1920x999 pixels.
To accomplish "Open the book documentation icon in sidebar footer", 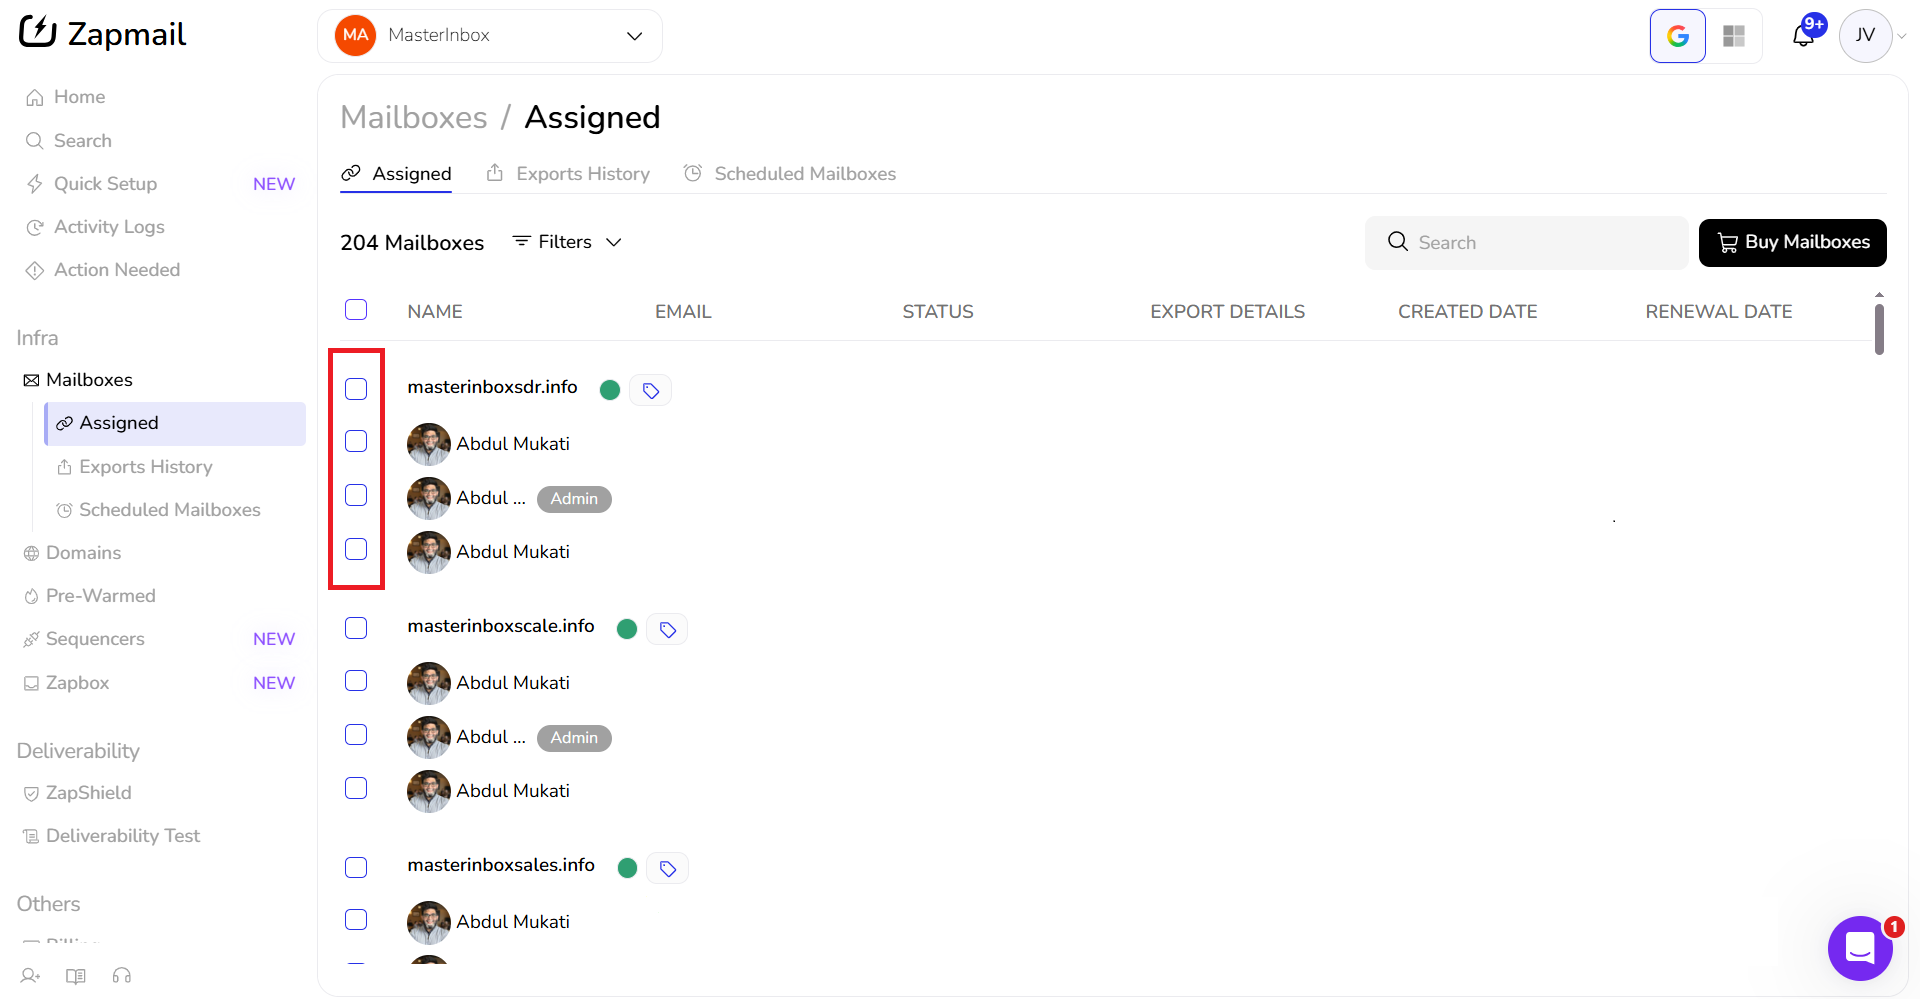I will [76, 976].
